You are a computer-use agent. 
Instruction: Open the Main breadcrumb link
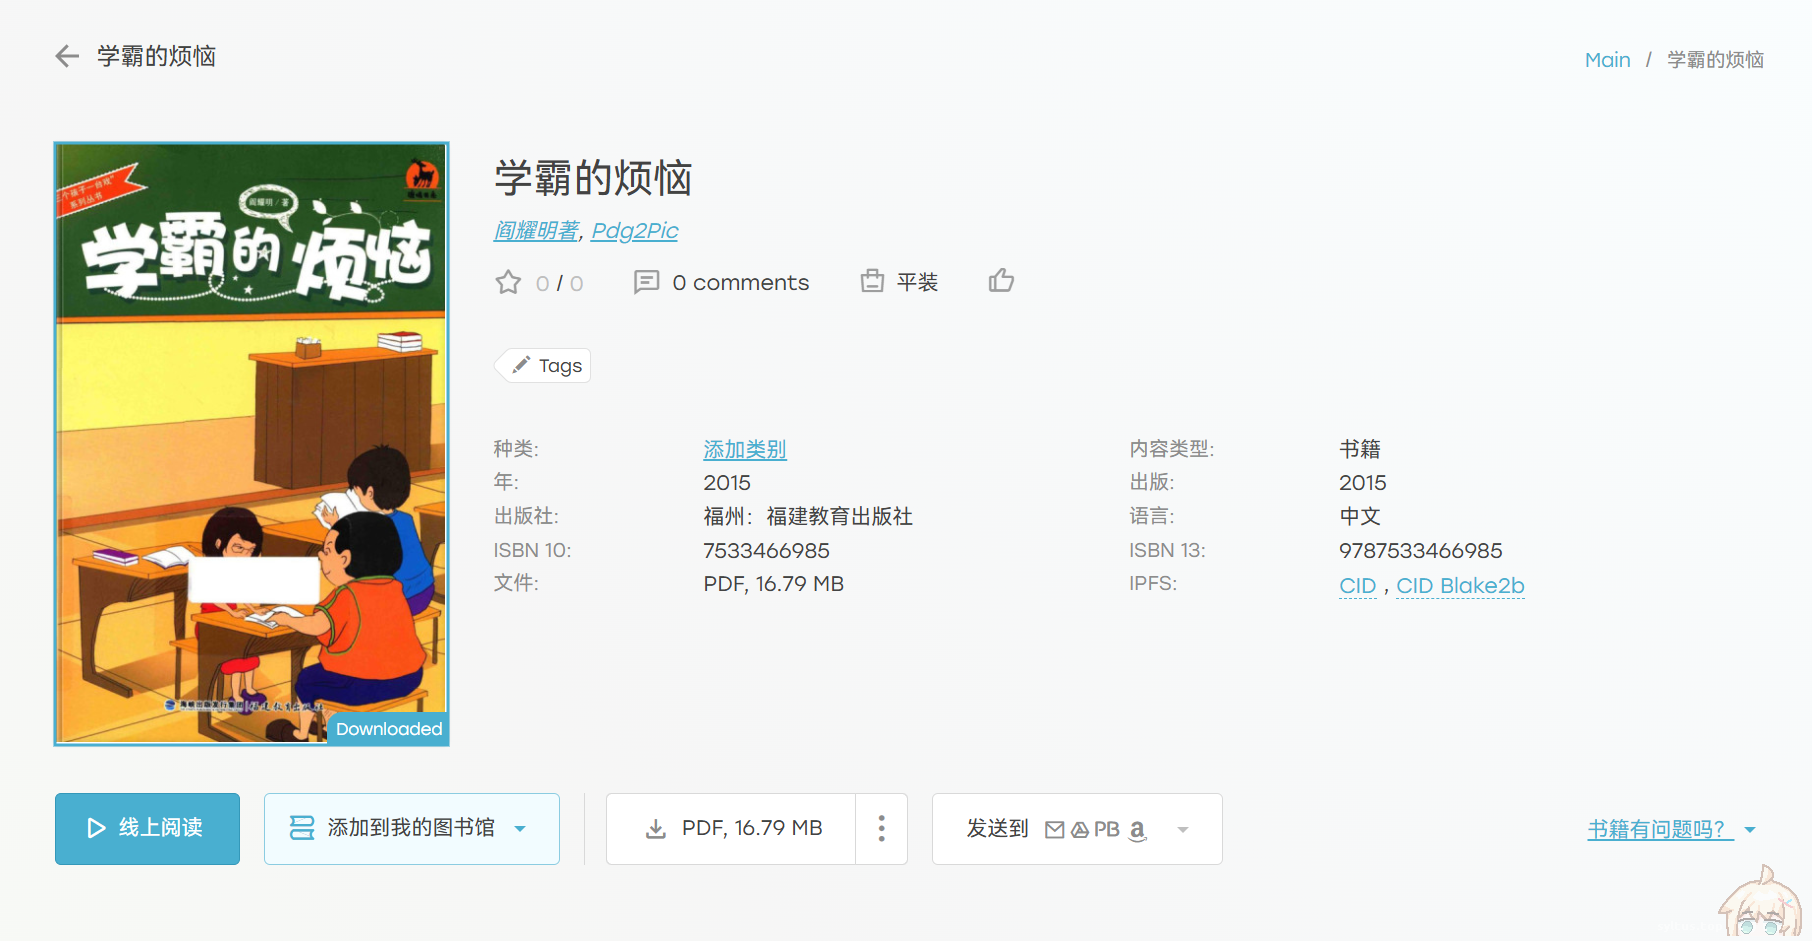click(1607, 60)
